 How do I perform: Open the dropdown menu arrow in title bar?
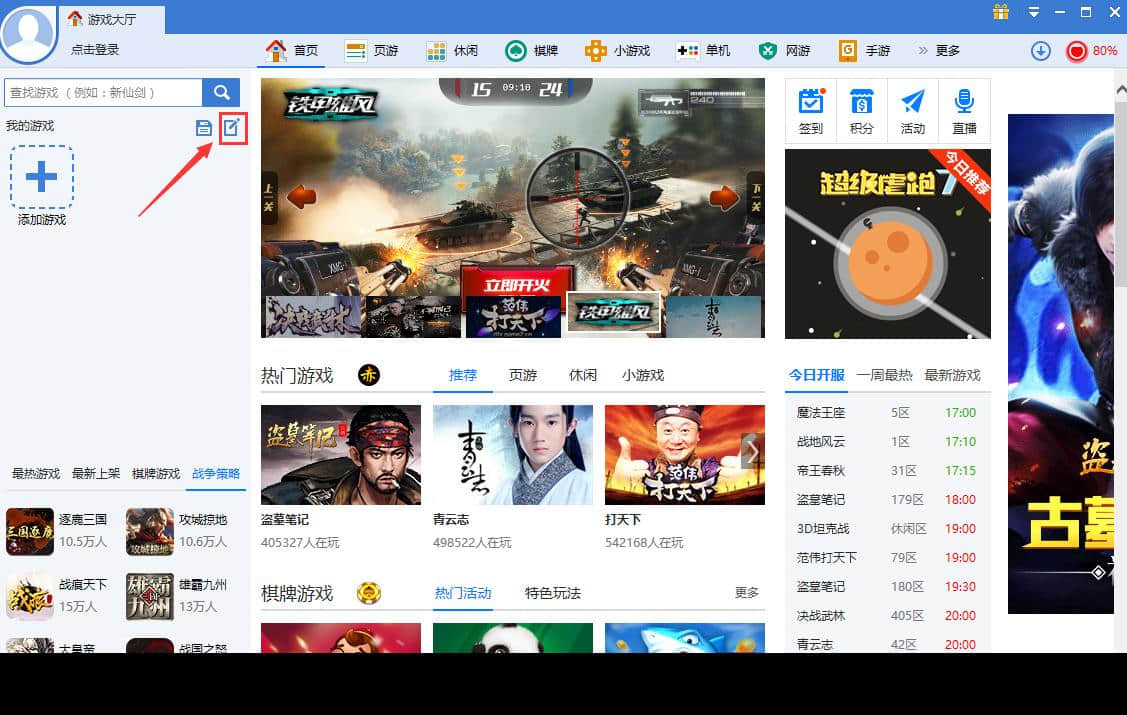pyautogui.click(x=1034, y=12)
